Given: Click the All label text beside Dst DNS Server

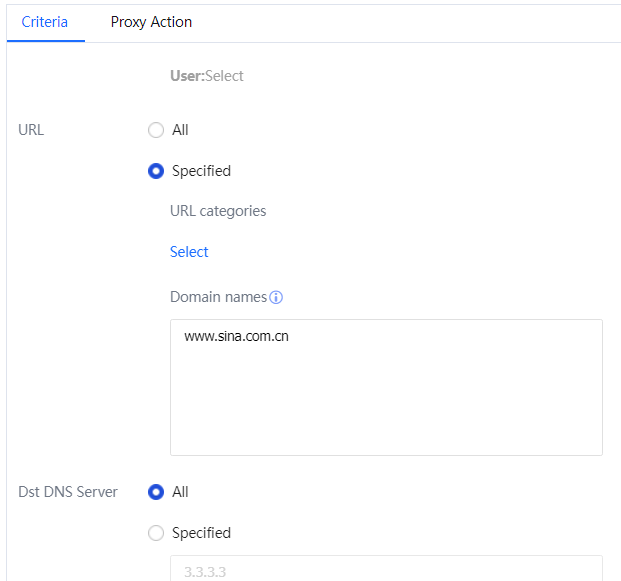Looking at the screenshot, I should pos(180,492).
